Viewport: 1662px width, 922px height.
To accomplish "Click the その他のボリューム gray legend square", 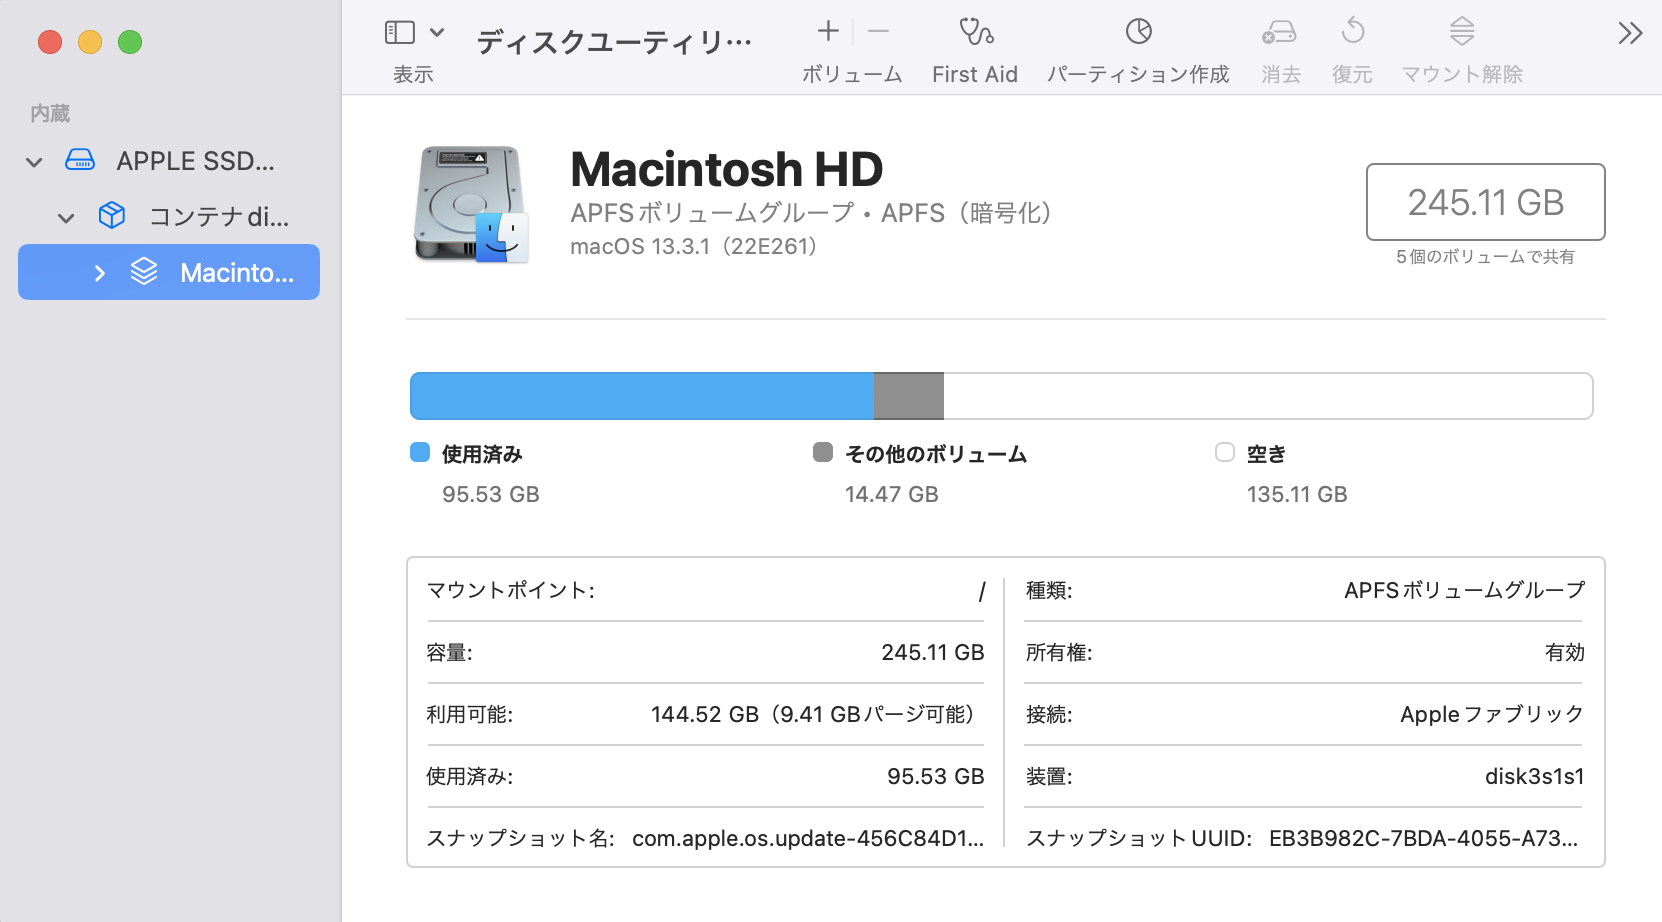I will [x=822, y=452].
